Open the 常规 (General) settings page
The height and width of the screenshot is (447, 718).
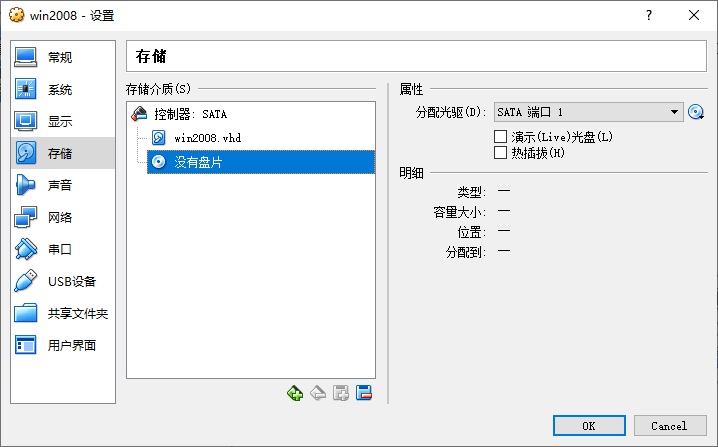[63, 57]
